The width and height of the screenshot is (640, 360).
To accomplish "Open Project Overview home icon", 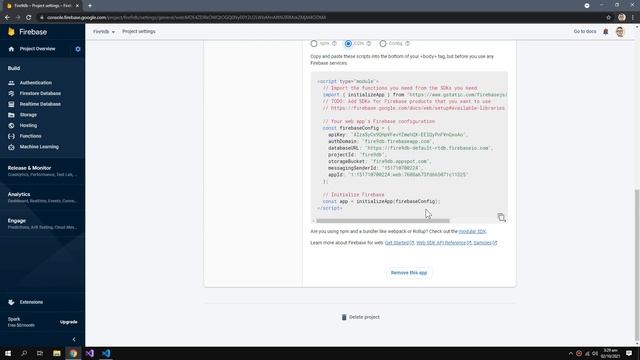I will click(11, 49).
